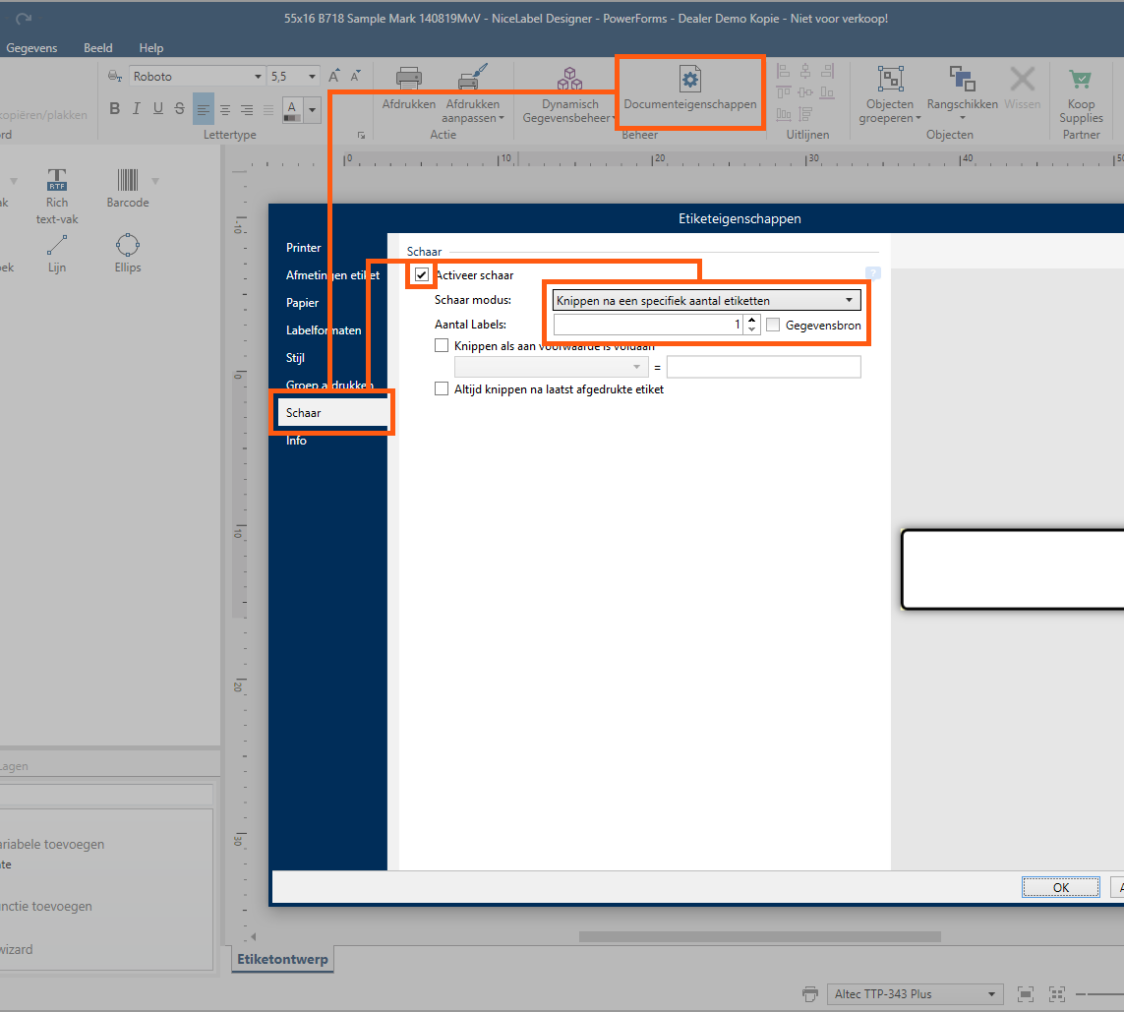The height and width of the screenshot is (1012, 1124).
Task: Open Documenteigenschappen from the ribbon
Action: (x=690, y=80)
